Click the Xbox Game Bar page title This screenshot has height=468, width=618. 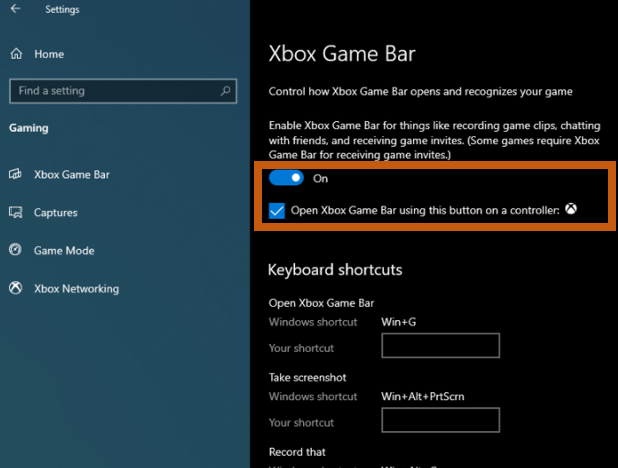[x=342, y=54]
